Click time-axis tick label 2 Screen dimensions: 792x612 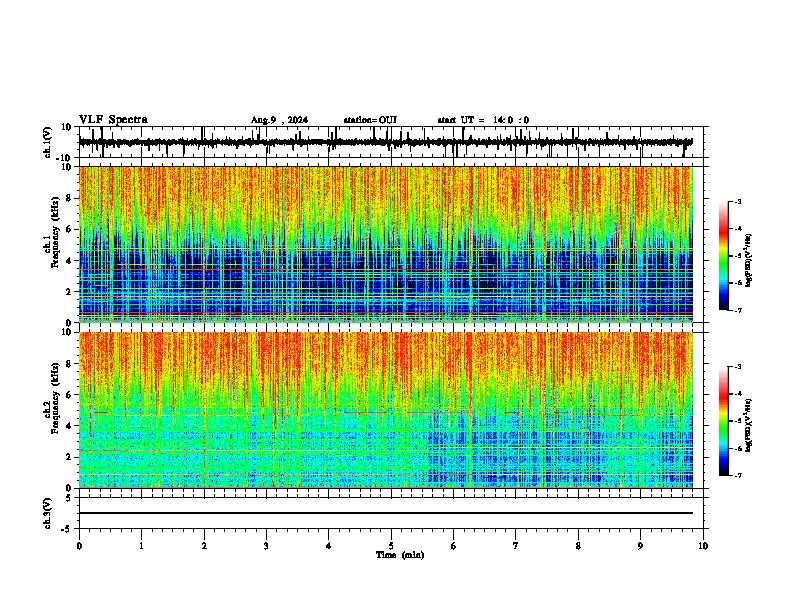pyautogui.click(x=204, y=546)
